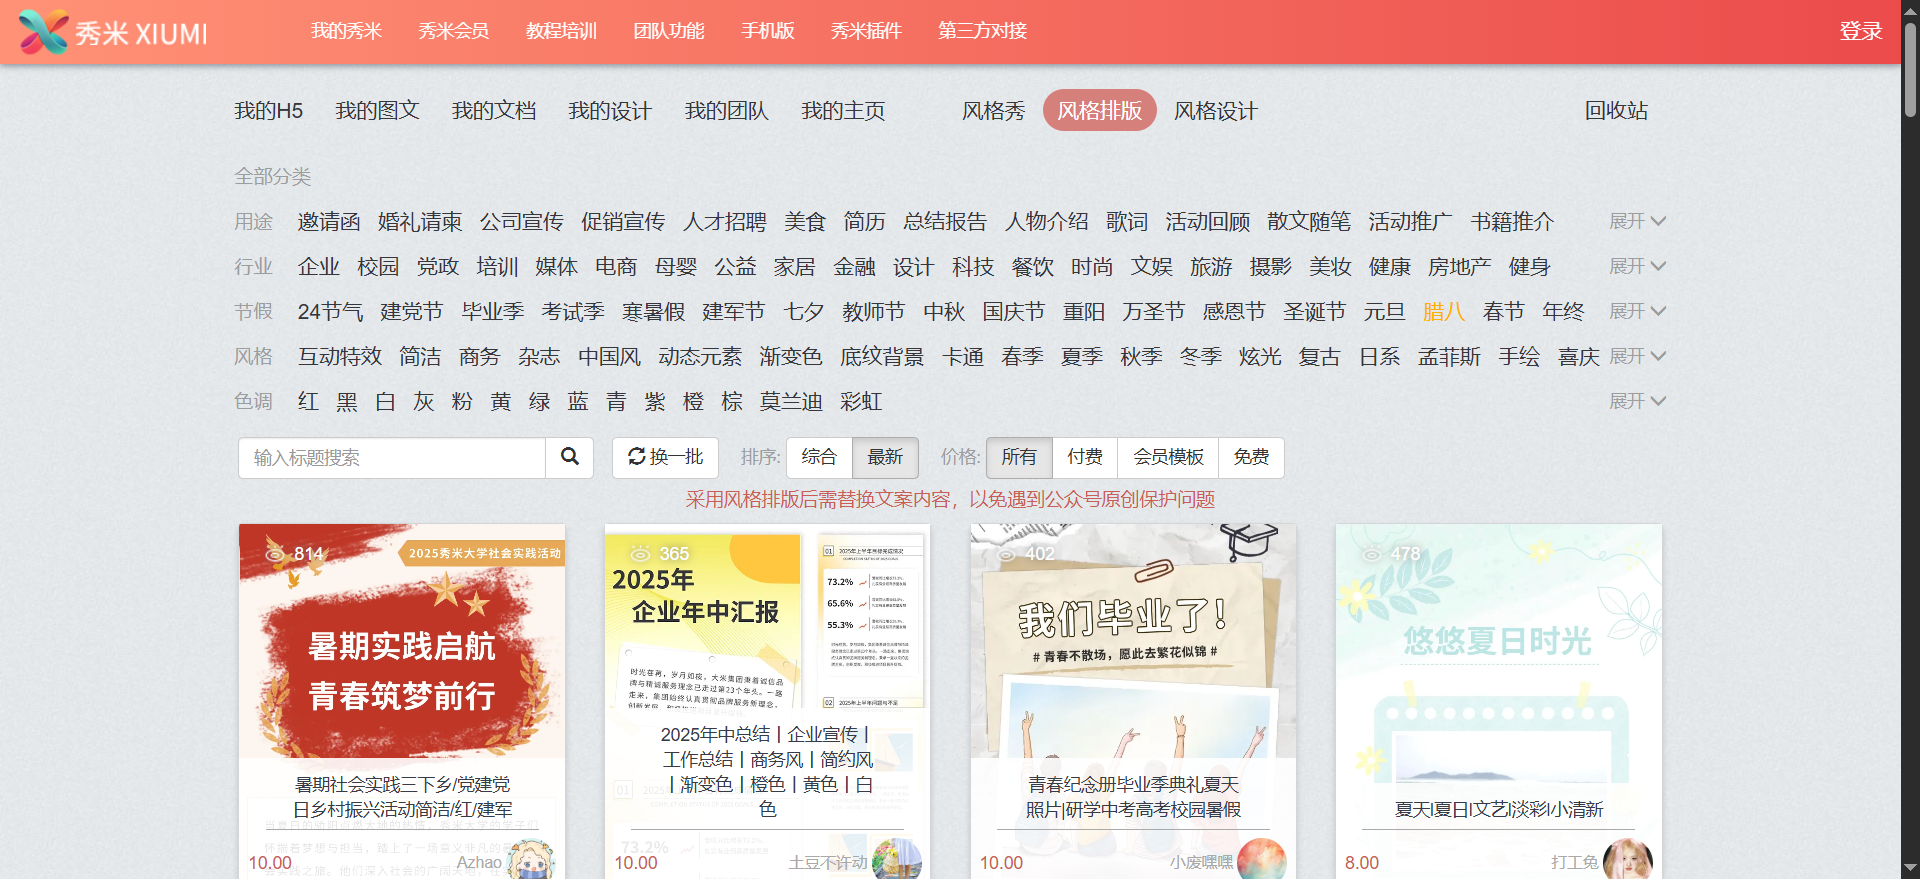Filter price by 免费
The height and width of the screenshot is (879, 1920).
[1250, 457]
